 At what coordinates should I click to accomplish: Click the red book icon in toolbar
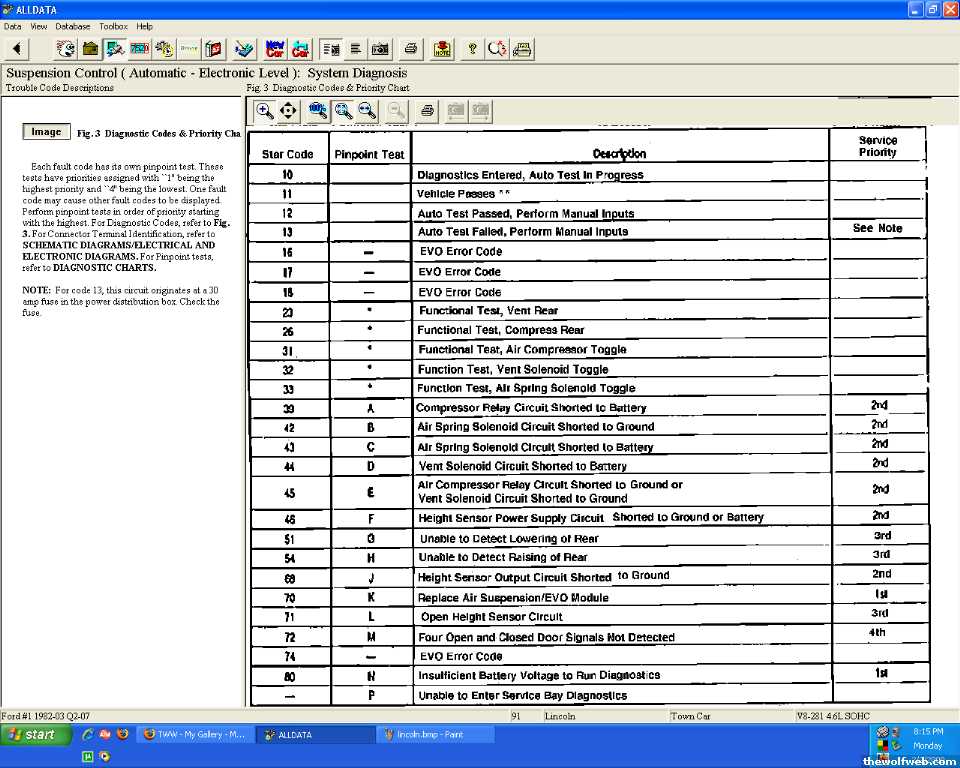tap(214, 48)
